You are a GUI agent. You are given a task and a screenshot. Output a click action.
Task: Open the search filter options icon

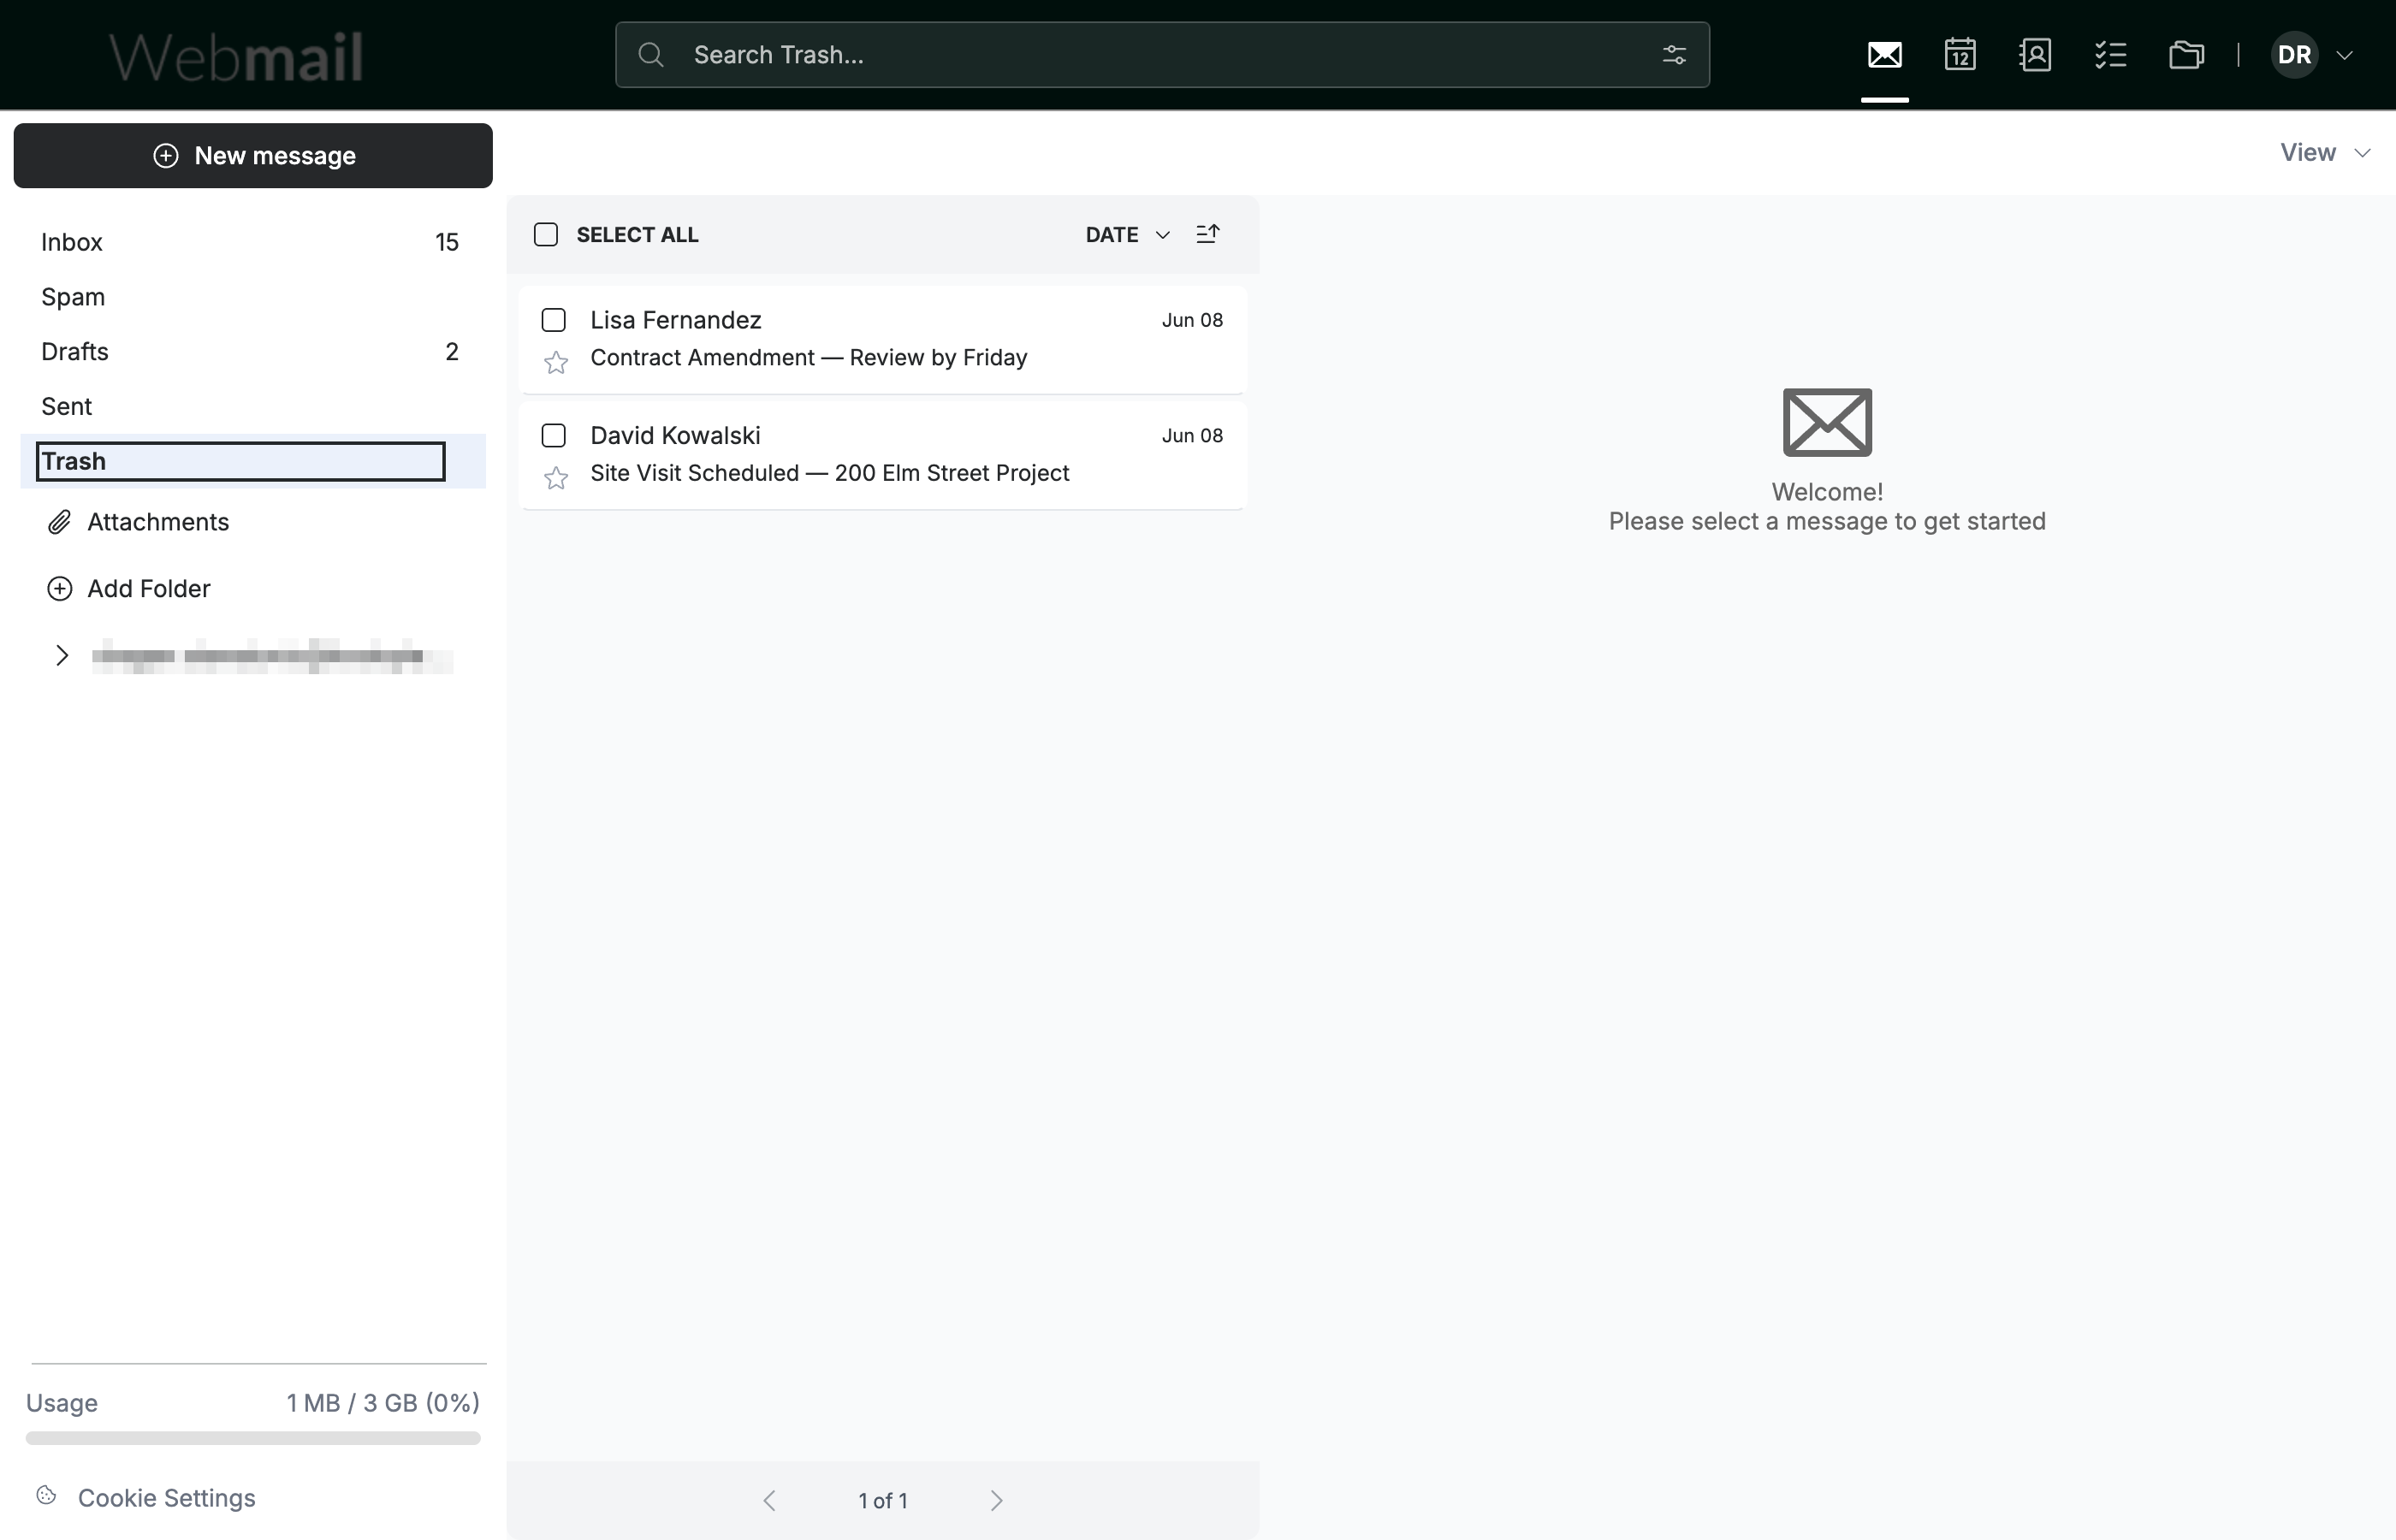tap(1674, 55)
